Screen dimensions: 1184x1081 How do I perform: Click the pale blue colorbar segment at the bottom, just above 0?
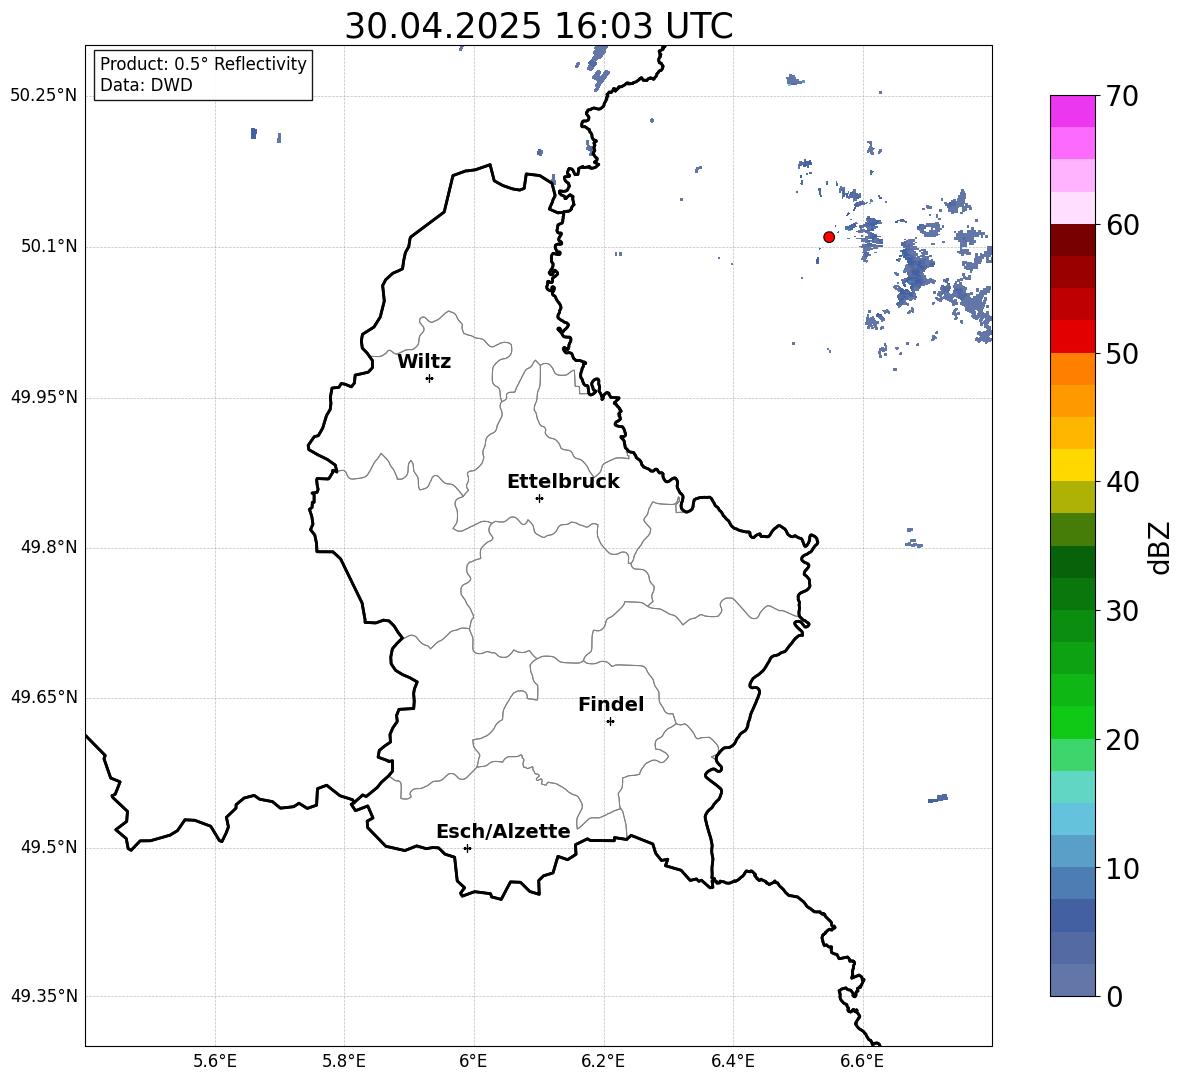(1073, 980)
